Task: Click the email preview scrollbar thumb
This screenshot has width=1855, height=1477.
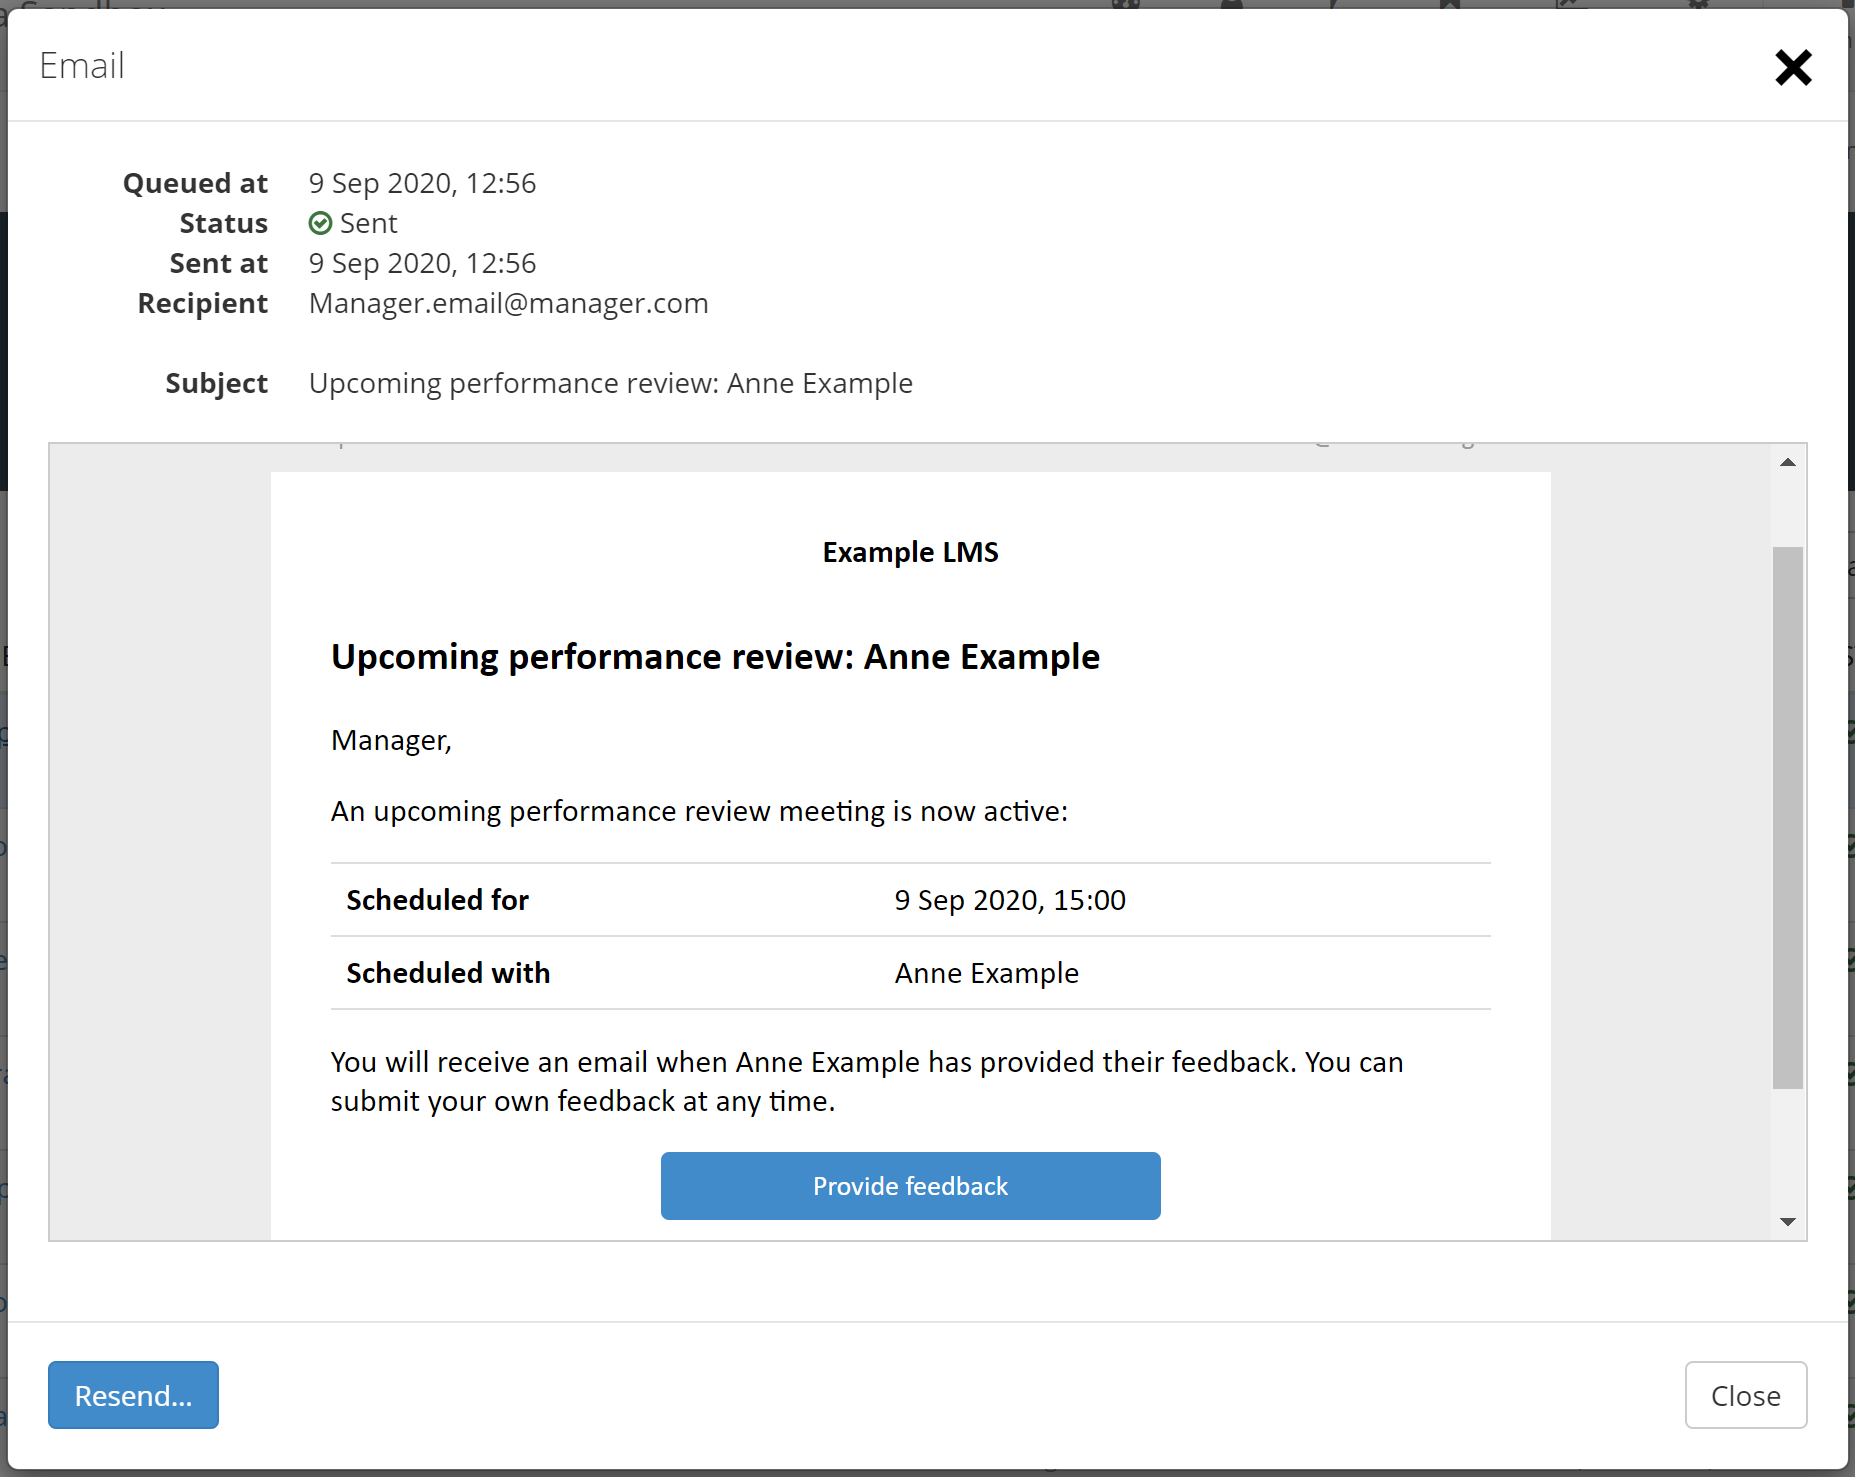Action: pyautogui.click(x=1788, y=816)
